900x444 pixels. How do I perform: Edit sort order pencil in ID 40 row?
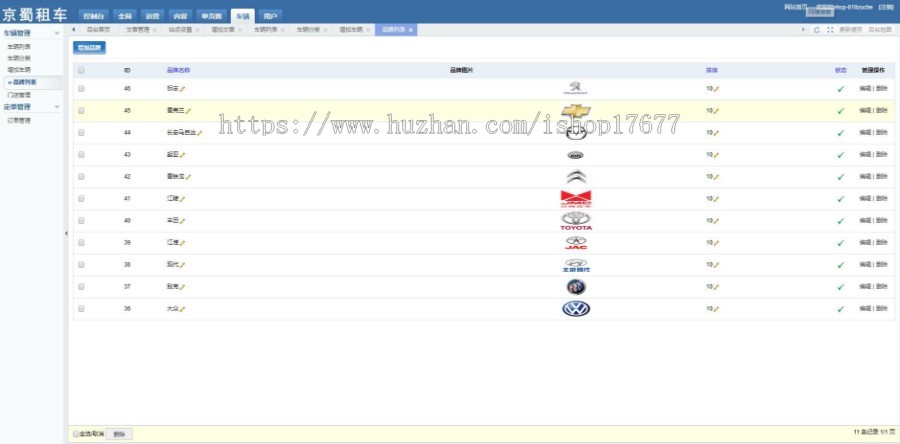pos(716,221)
